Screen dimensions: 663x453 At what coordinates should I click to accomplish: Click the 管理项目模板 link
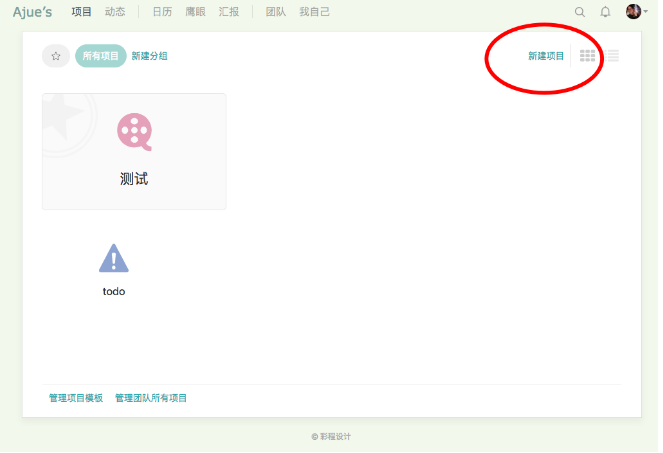[x=76, y=398]
